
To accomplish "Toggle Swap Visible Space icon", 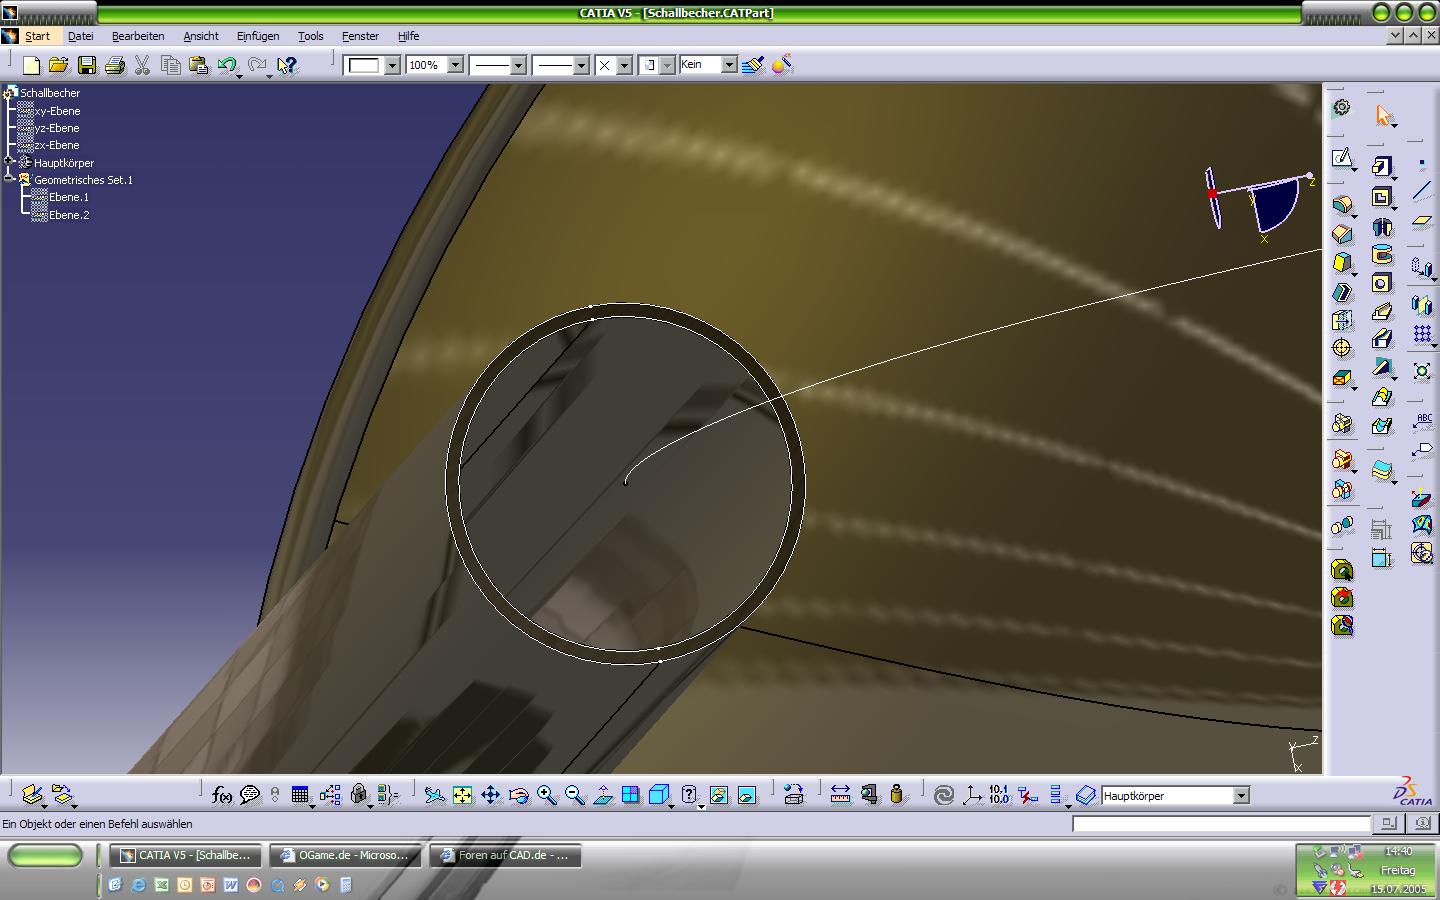I will click(746, 795).
